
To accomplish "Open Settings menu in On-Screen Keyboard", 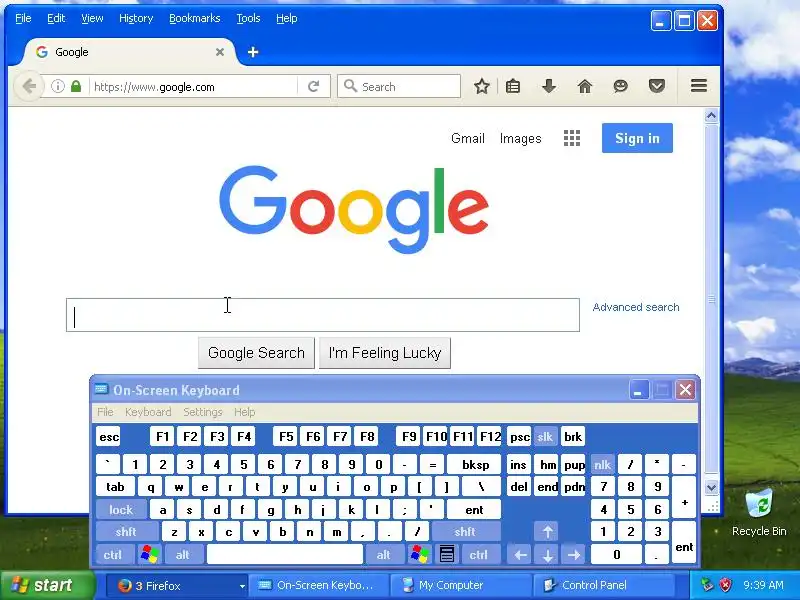I will click(x=203, y=412).
